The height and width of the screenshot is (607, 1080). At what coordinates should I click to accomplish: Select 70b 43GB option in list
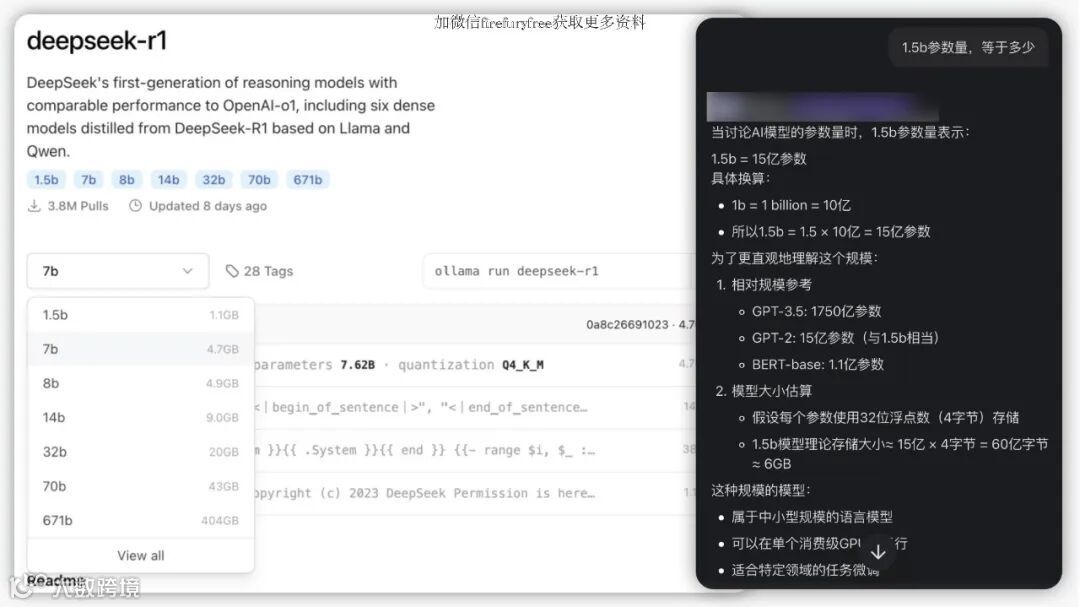pos(141,486)
